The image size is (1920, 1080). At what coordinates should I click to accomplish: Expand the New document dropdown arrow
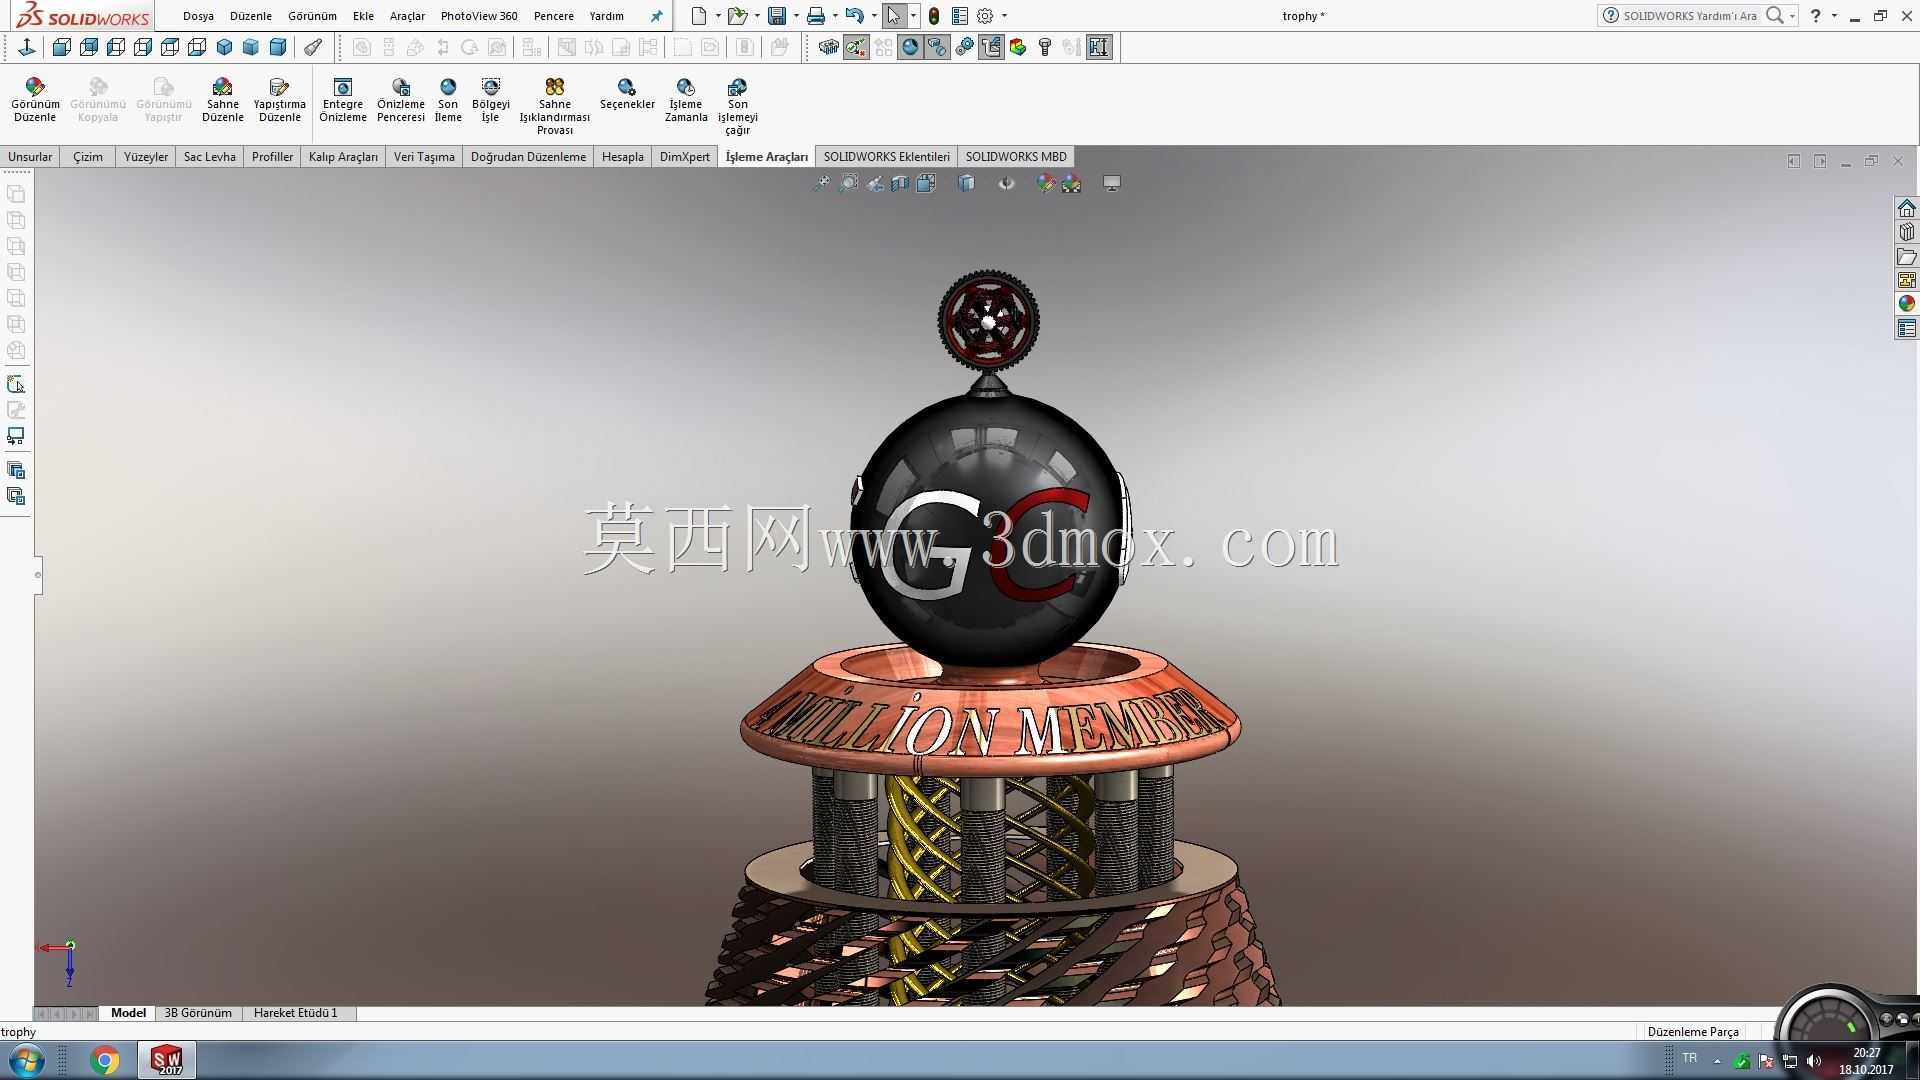click(718, 16)
